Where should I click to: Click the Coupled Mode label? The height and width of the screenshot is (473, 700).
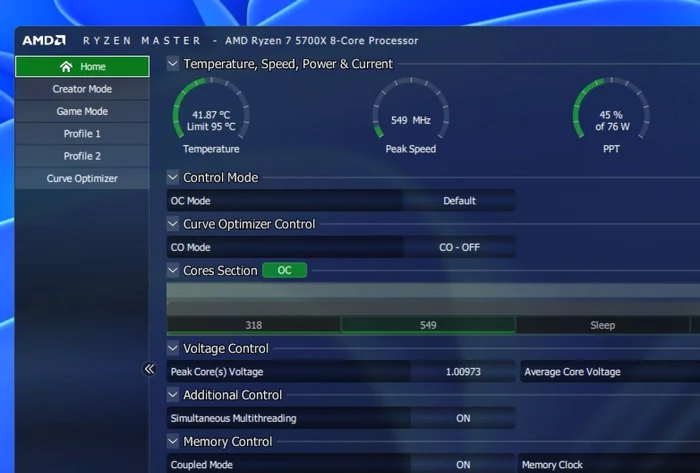coord(202,465)
